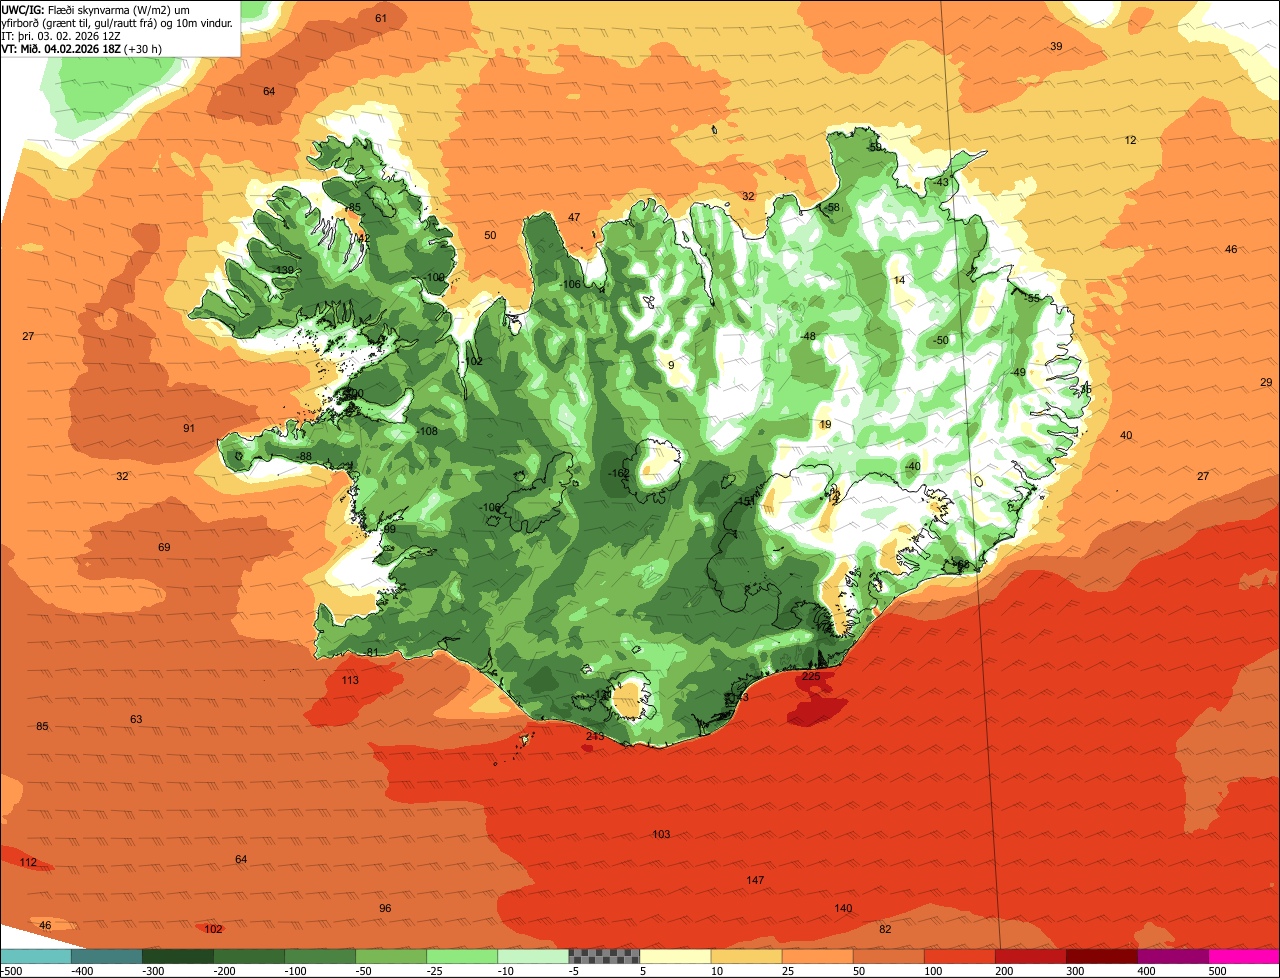Click the red 100 to 200 legend swatch
This screenshot has width=1280, height=978.
point(960,956)
